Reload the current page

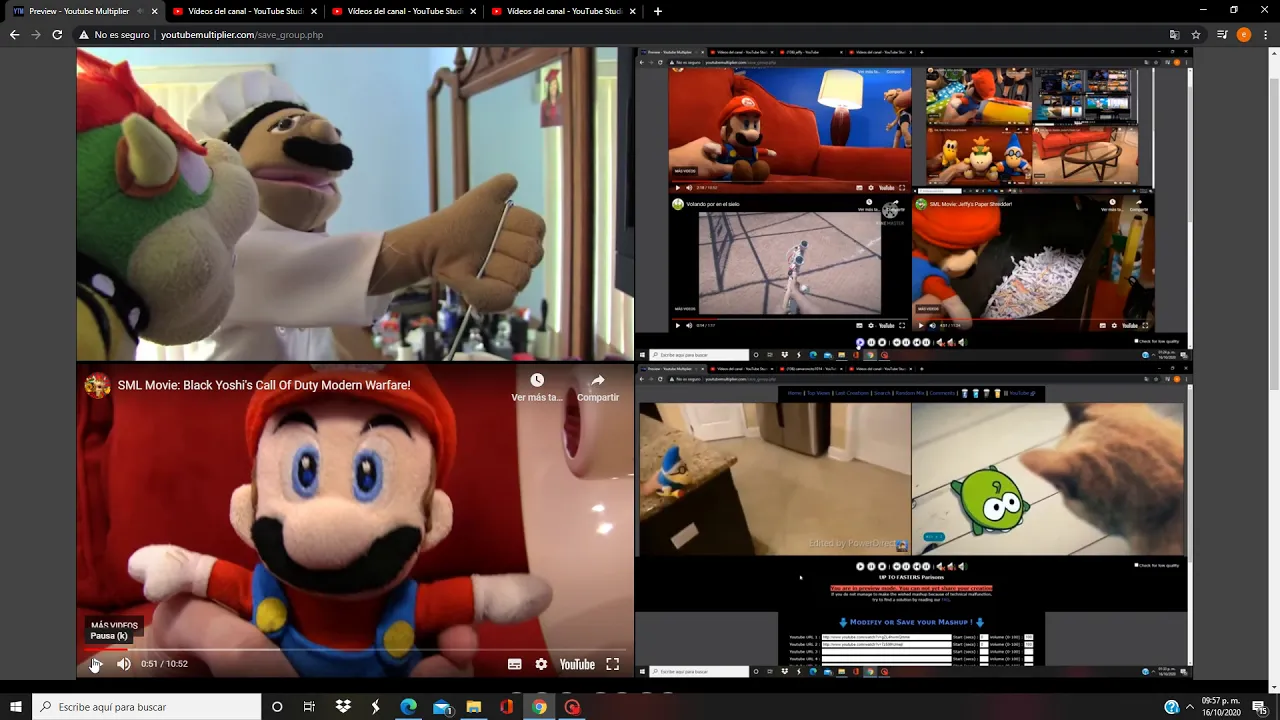[57, 34]
